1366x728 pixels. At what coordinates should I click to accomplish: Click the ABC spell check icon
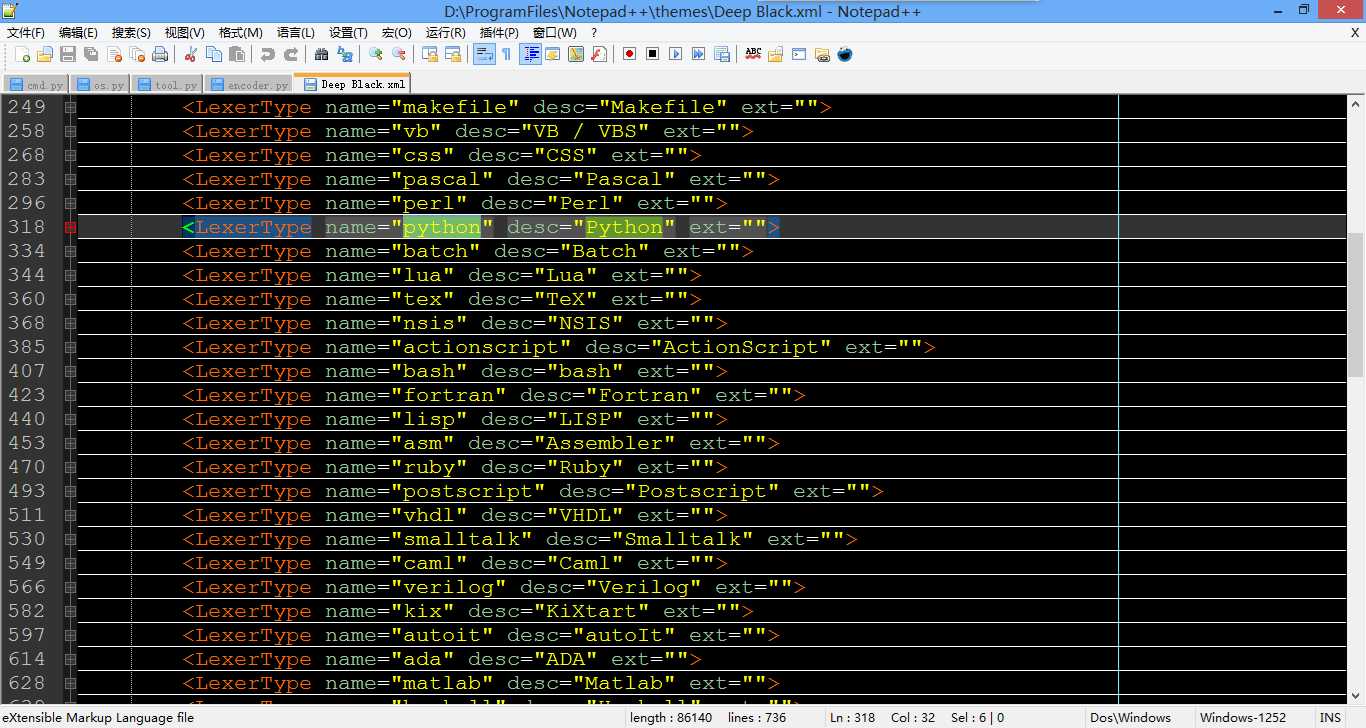point(753,54)
